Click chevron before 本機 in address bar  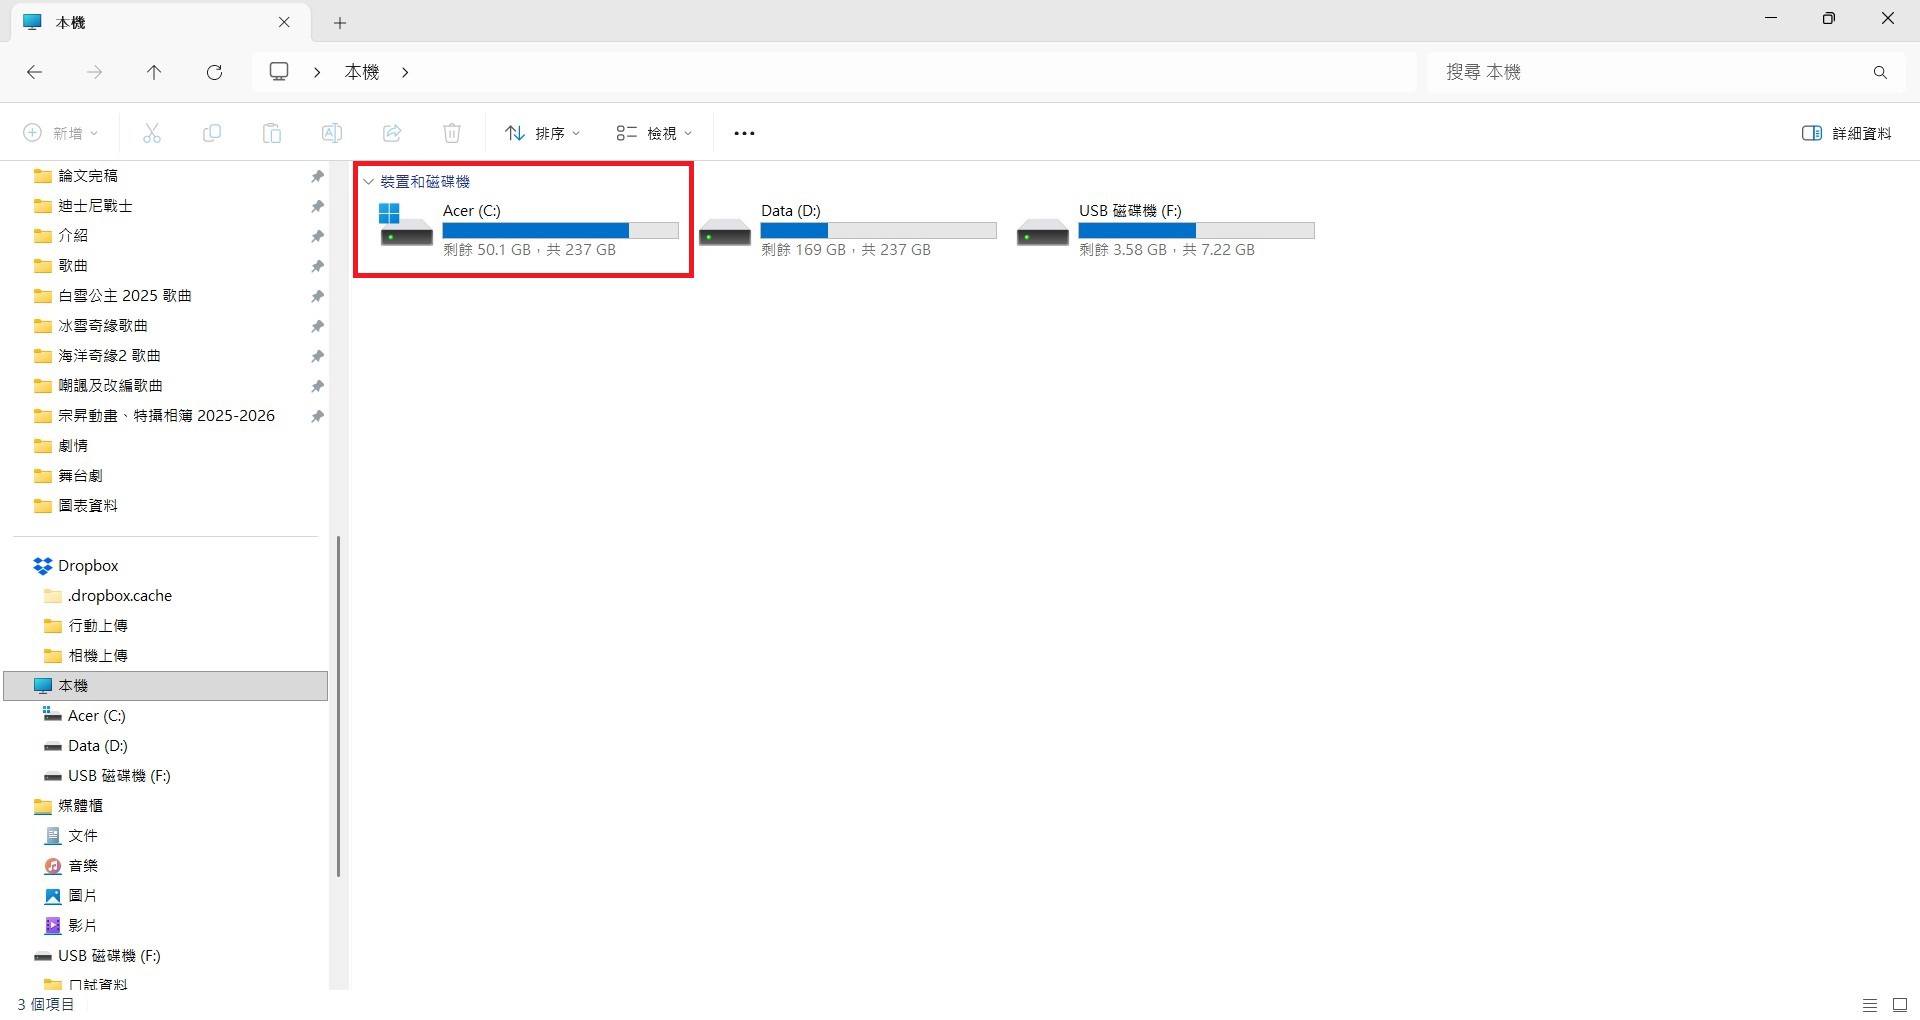click(x=317, y=72)
